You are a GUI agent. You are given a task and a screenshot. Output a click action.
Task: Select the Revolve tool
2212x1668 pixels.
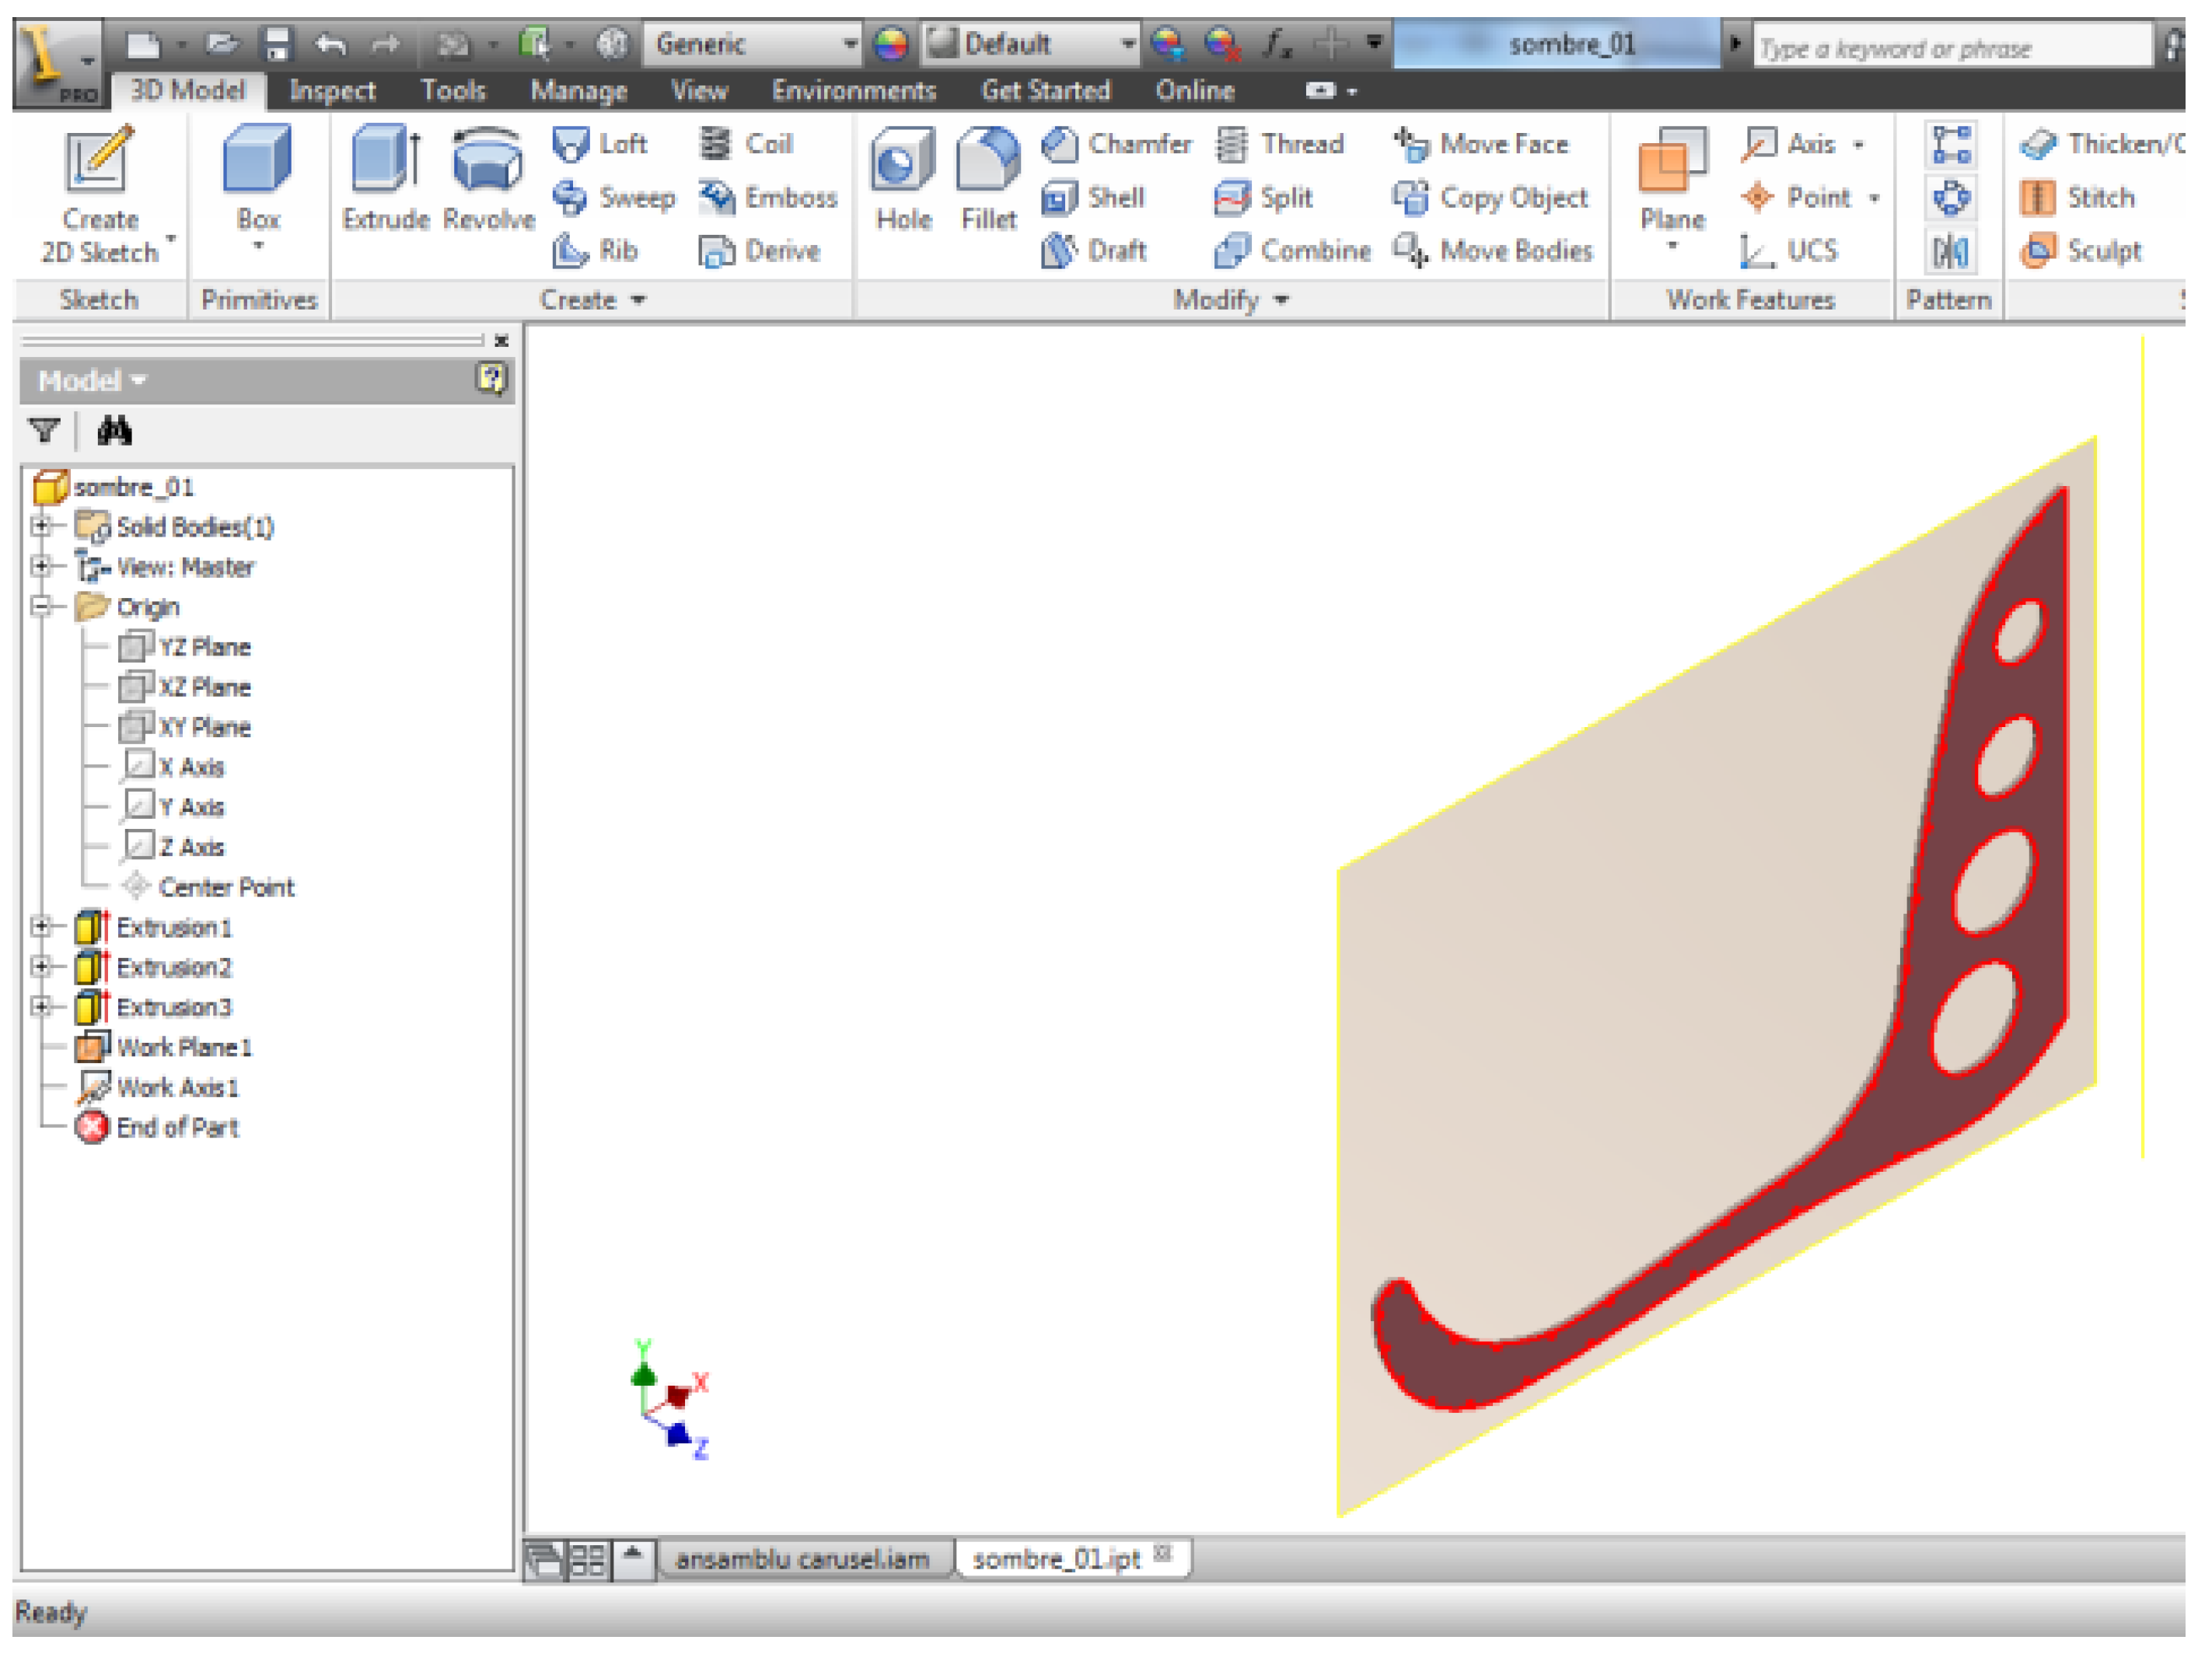pyautogui.click(x=488, y=162)
